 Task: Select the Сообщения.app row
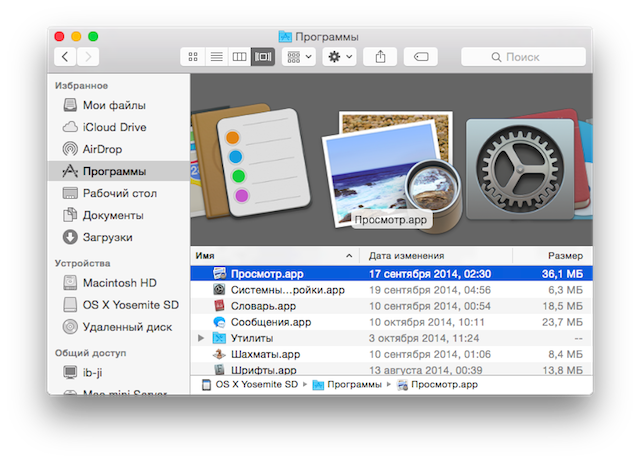[391, 322]
